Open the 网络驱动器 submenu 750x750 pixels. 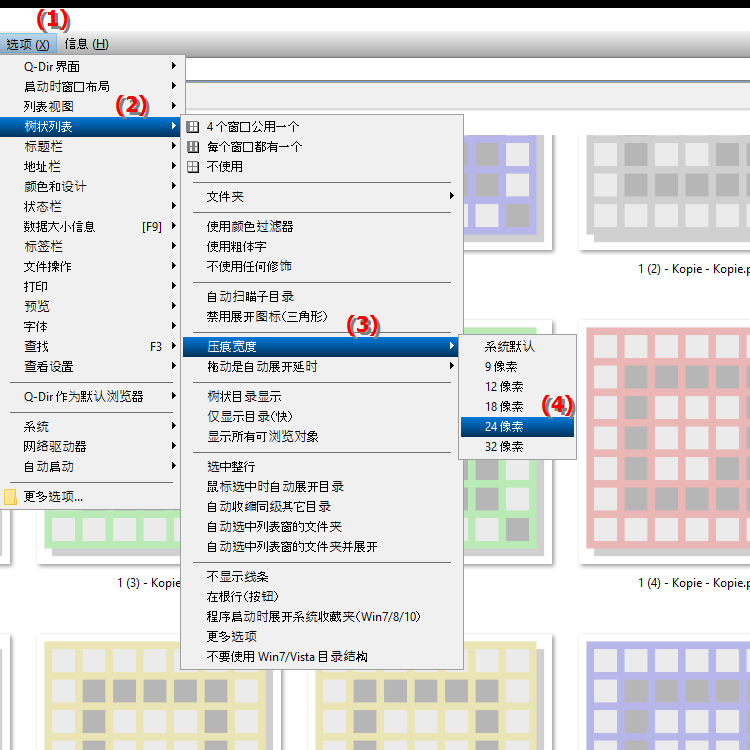tap(90, 446)
